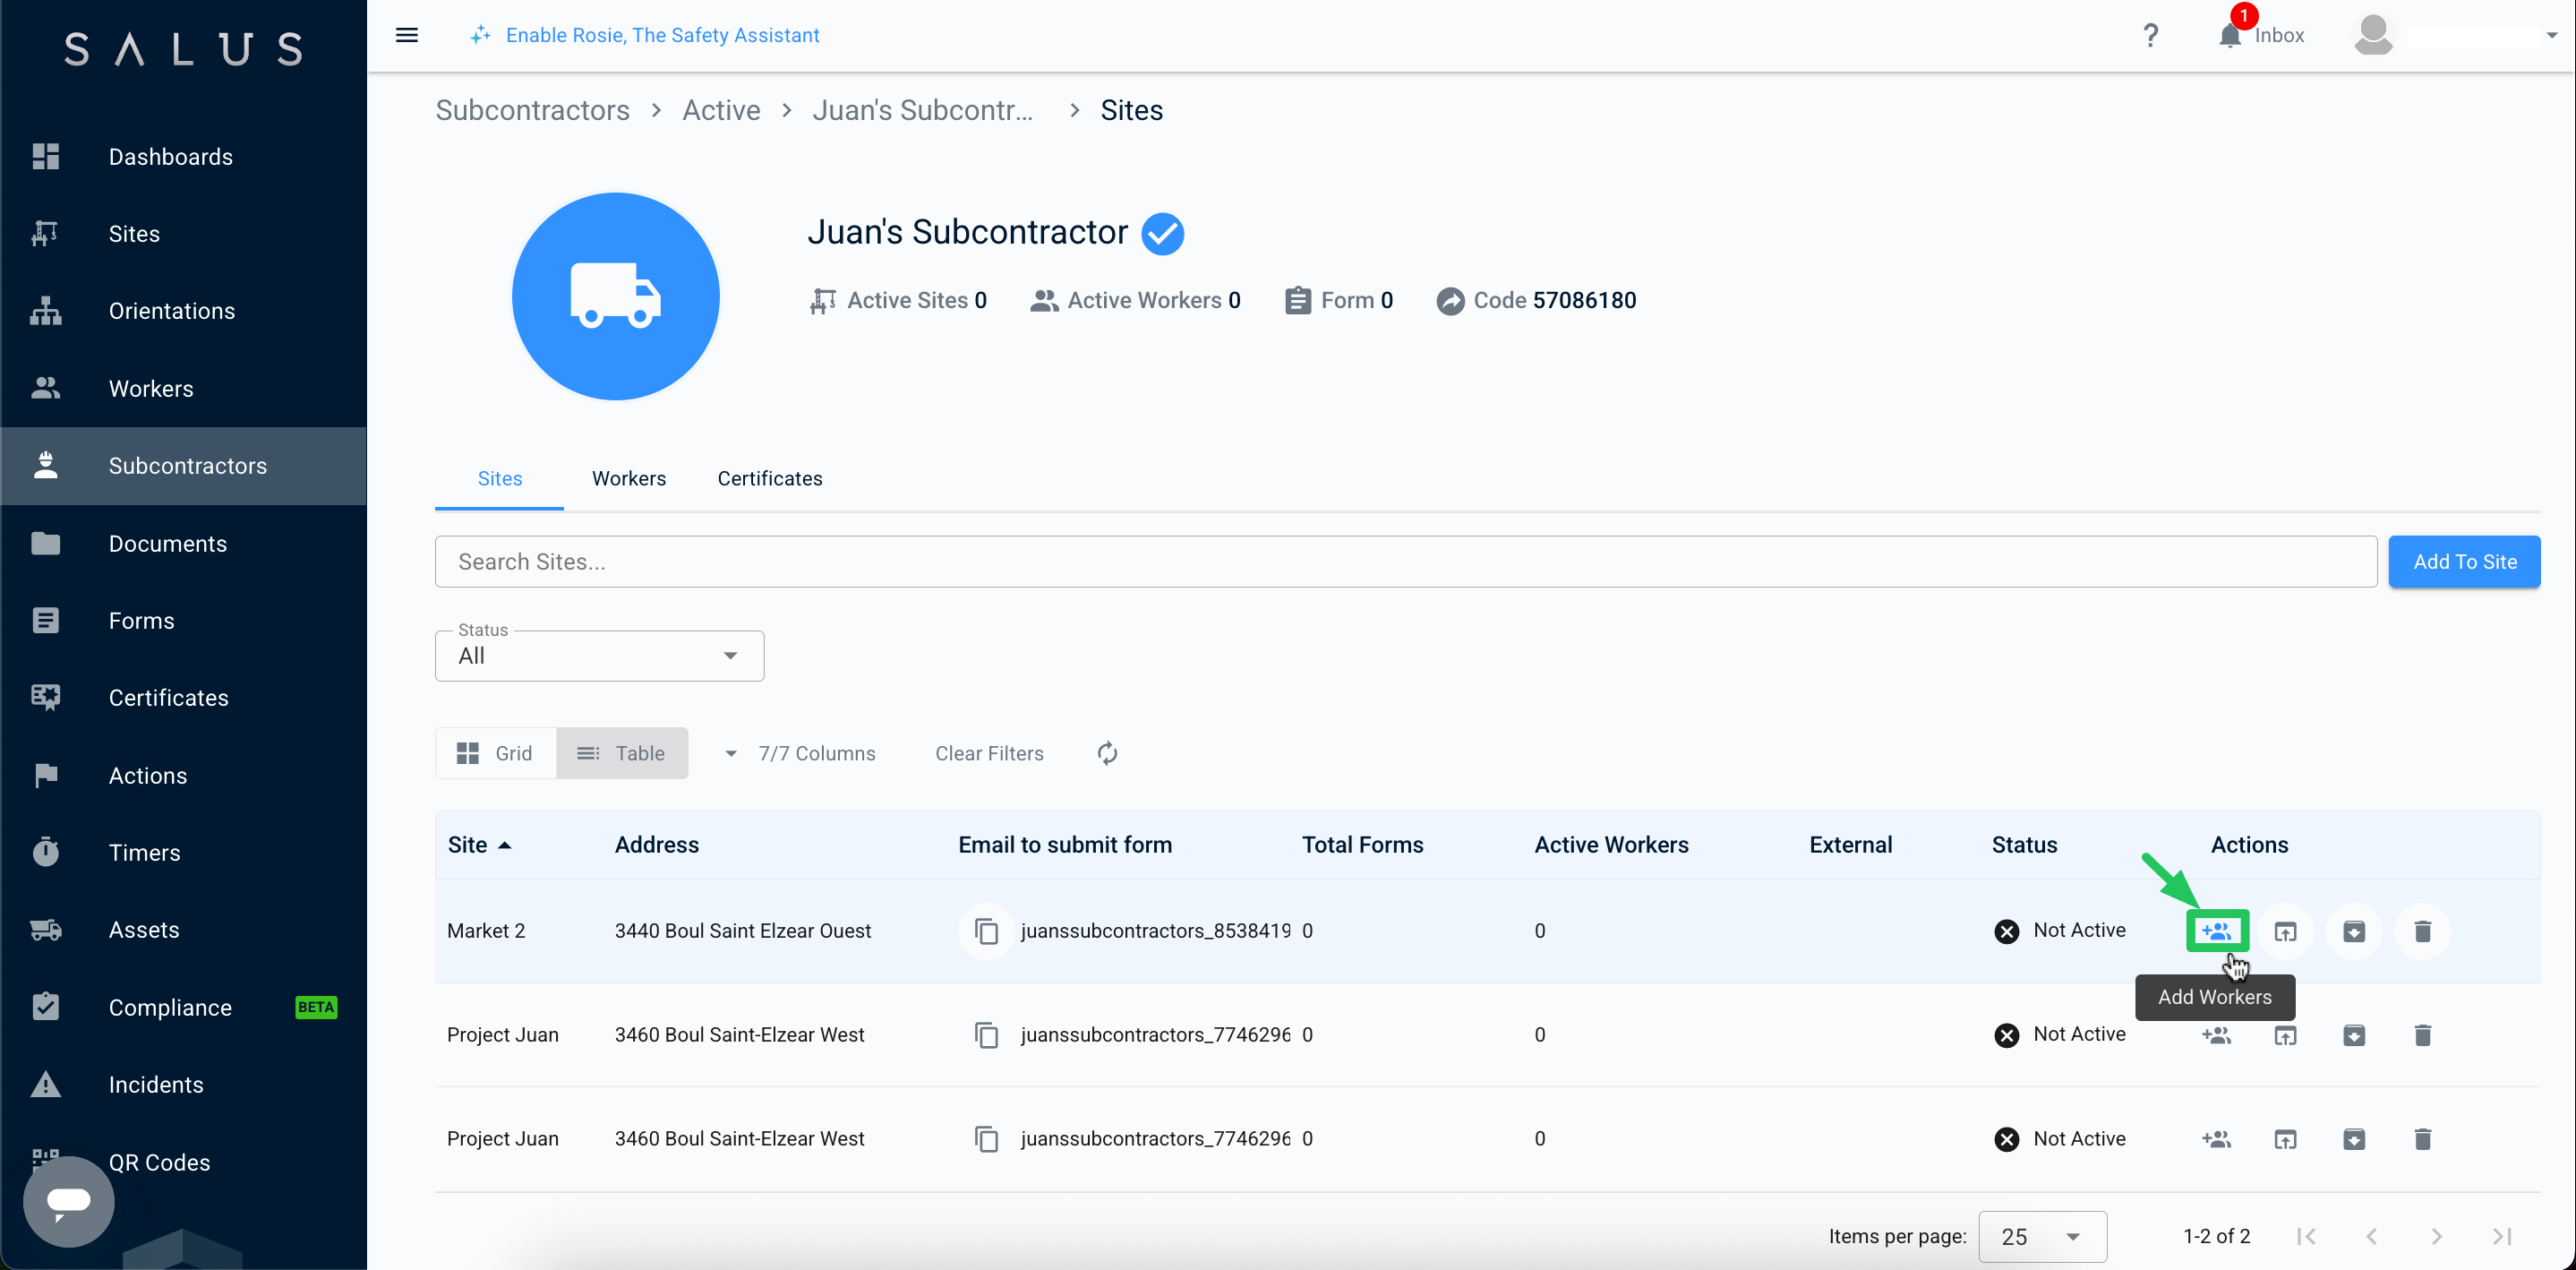Click Juan's Subcontr... in the breadcrumb
Viewport: 2576px width, 1270px height.
(923, 110)
